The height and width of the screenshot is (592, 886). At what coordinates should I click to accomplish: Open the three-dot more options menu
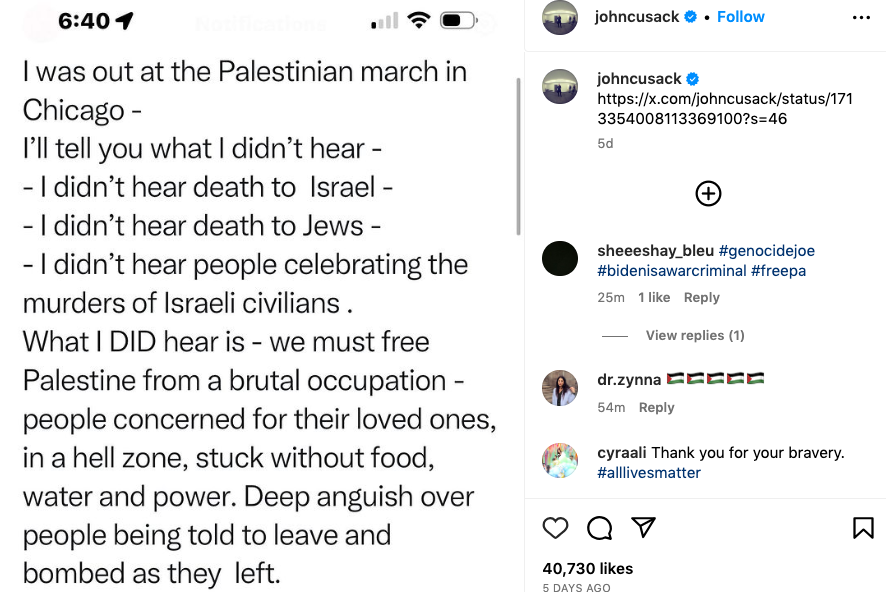[x=861, y=17]
